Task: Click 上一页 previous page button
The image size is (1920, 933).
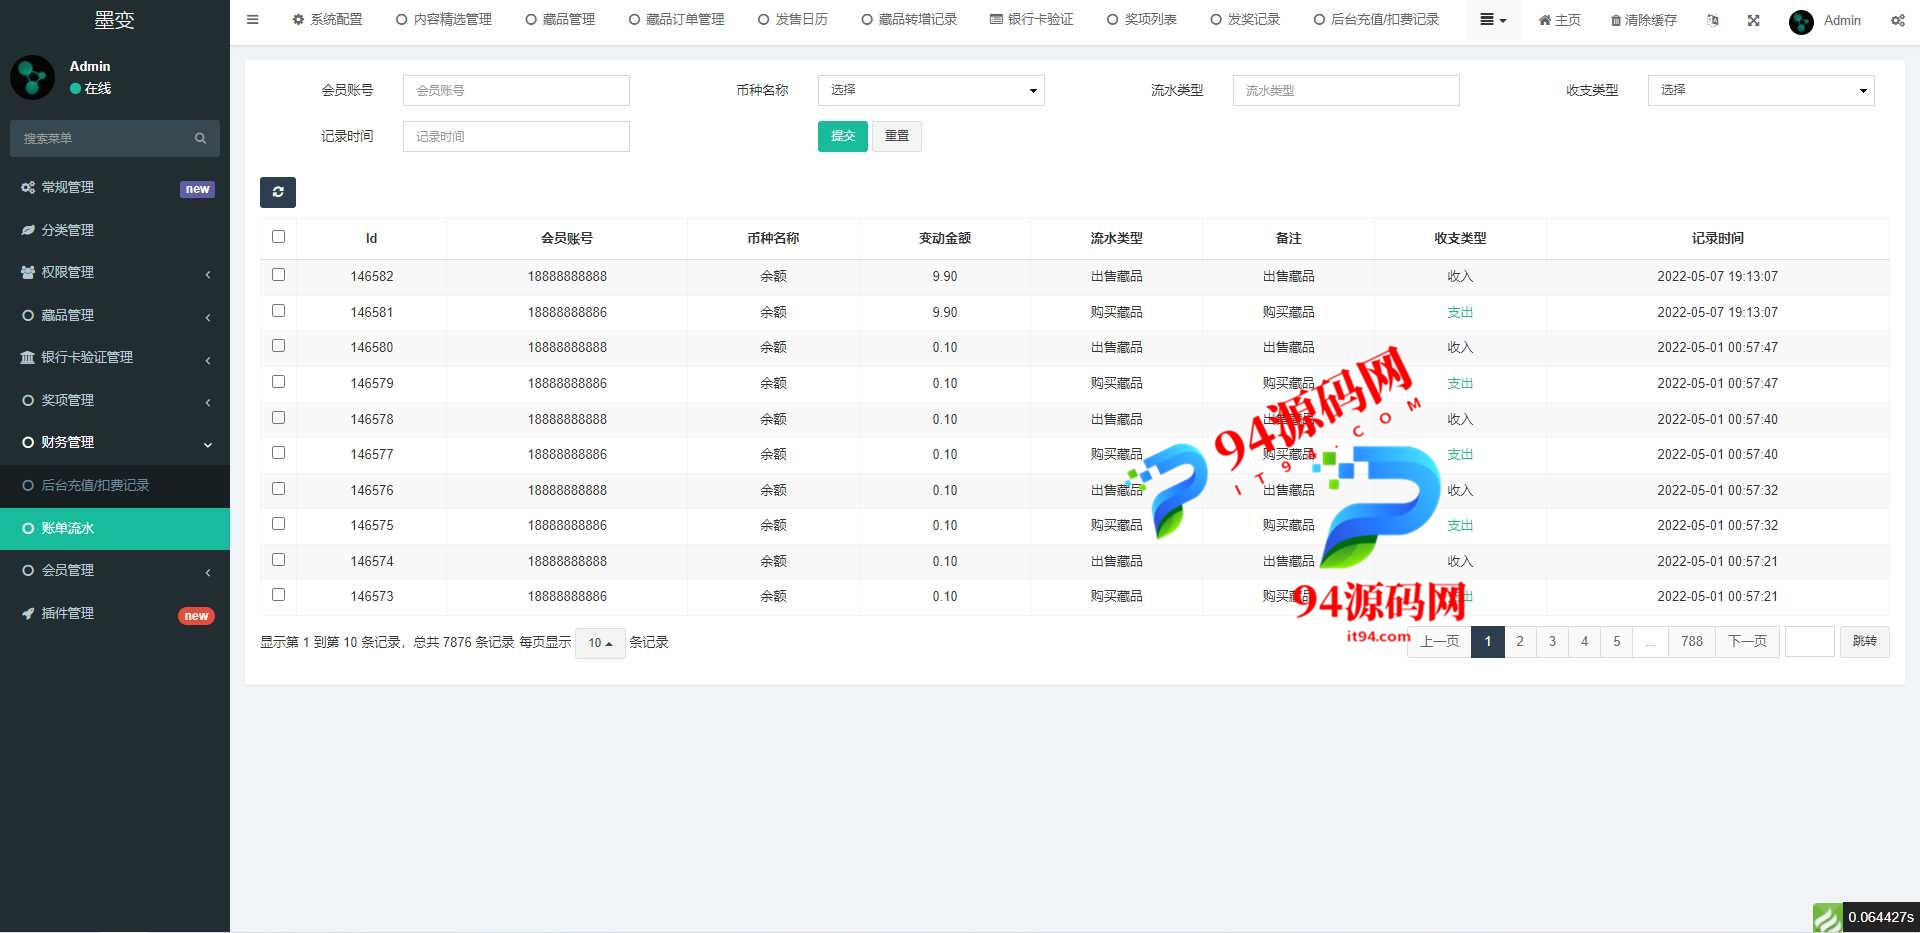Action: click(1440, 641)
